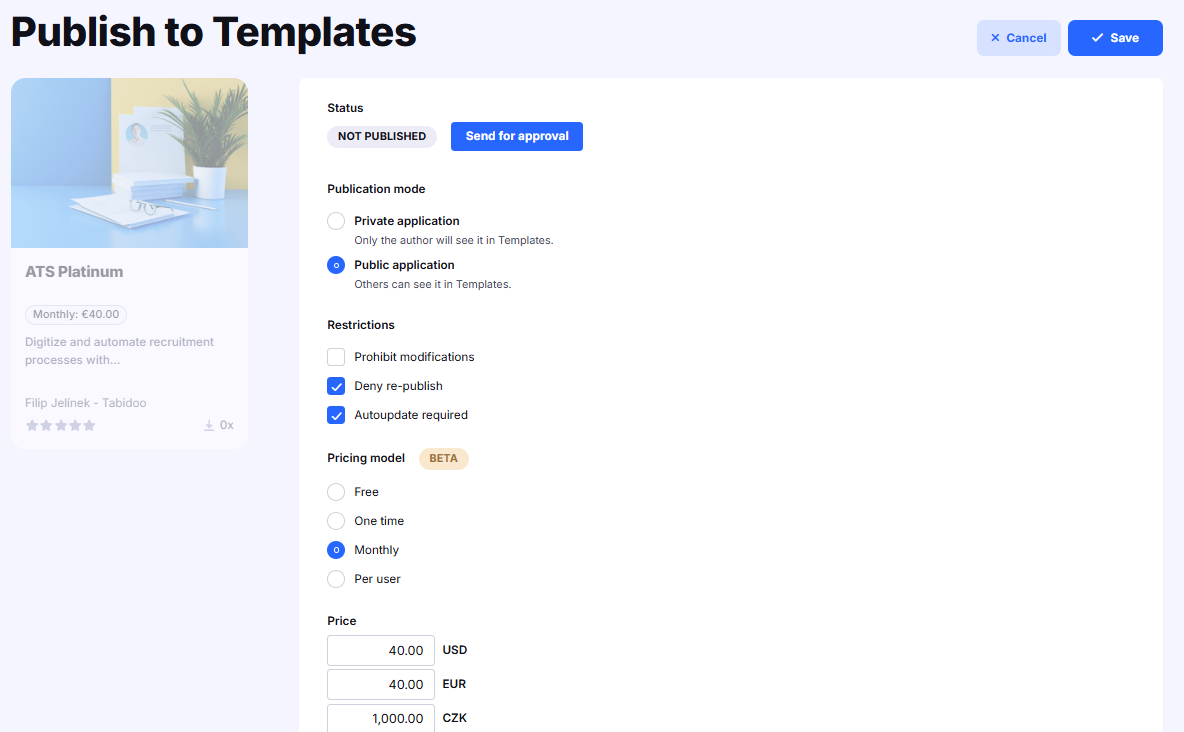Cancel publishing to Templates
This screenshot has width=1184, height=732.
[1018, 38]
